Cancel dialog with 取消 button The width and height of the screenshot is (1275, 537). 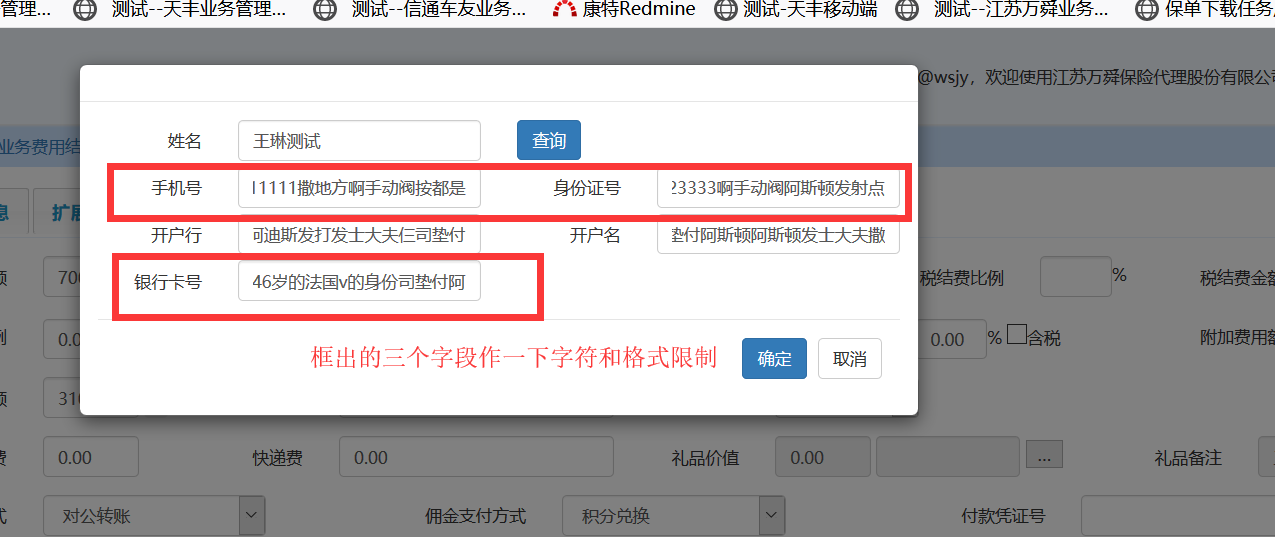pos(850,359)
